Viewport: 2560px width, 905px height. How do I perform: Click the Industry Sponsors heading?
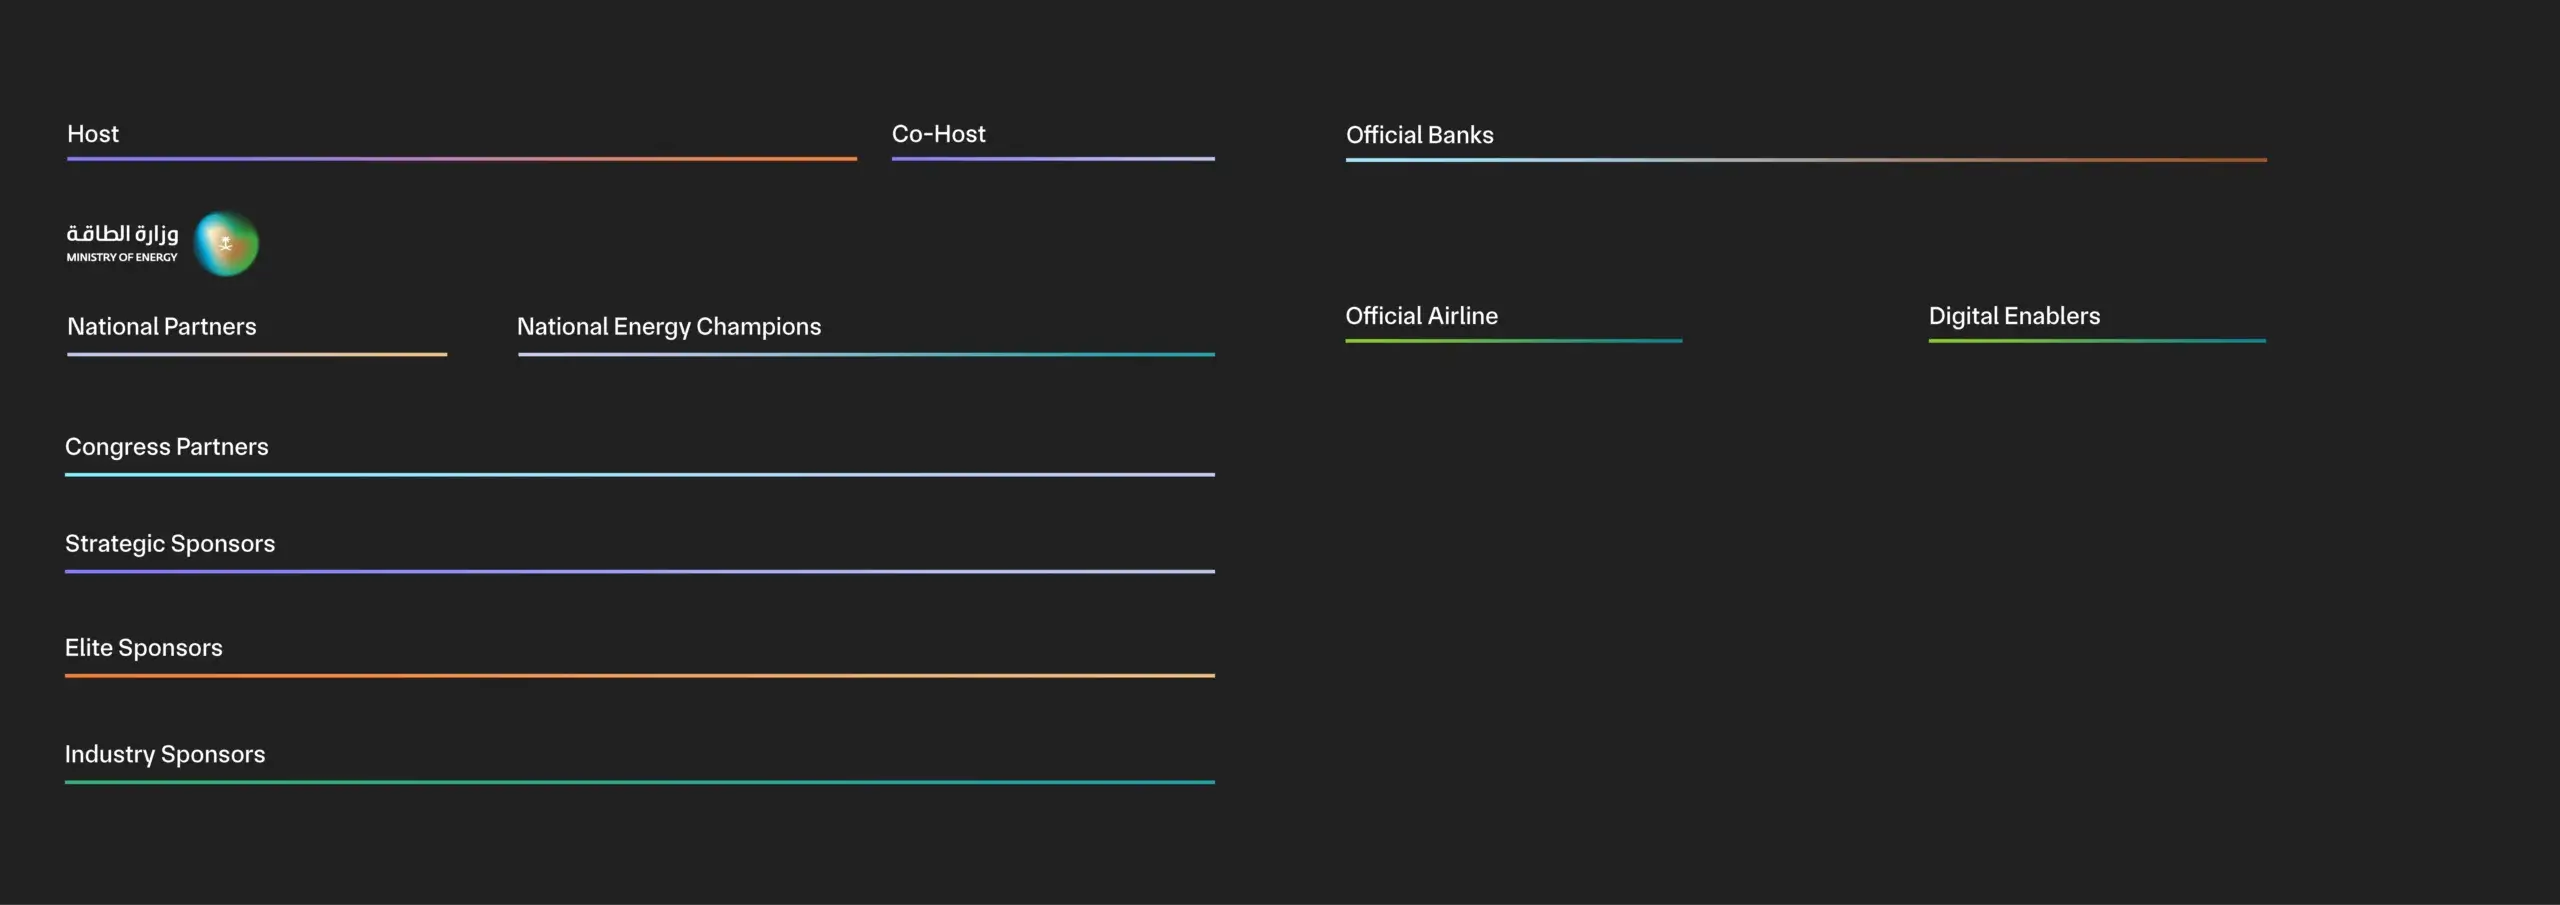(x=165, y=754)
